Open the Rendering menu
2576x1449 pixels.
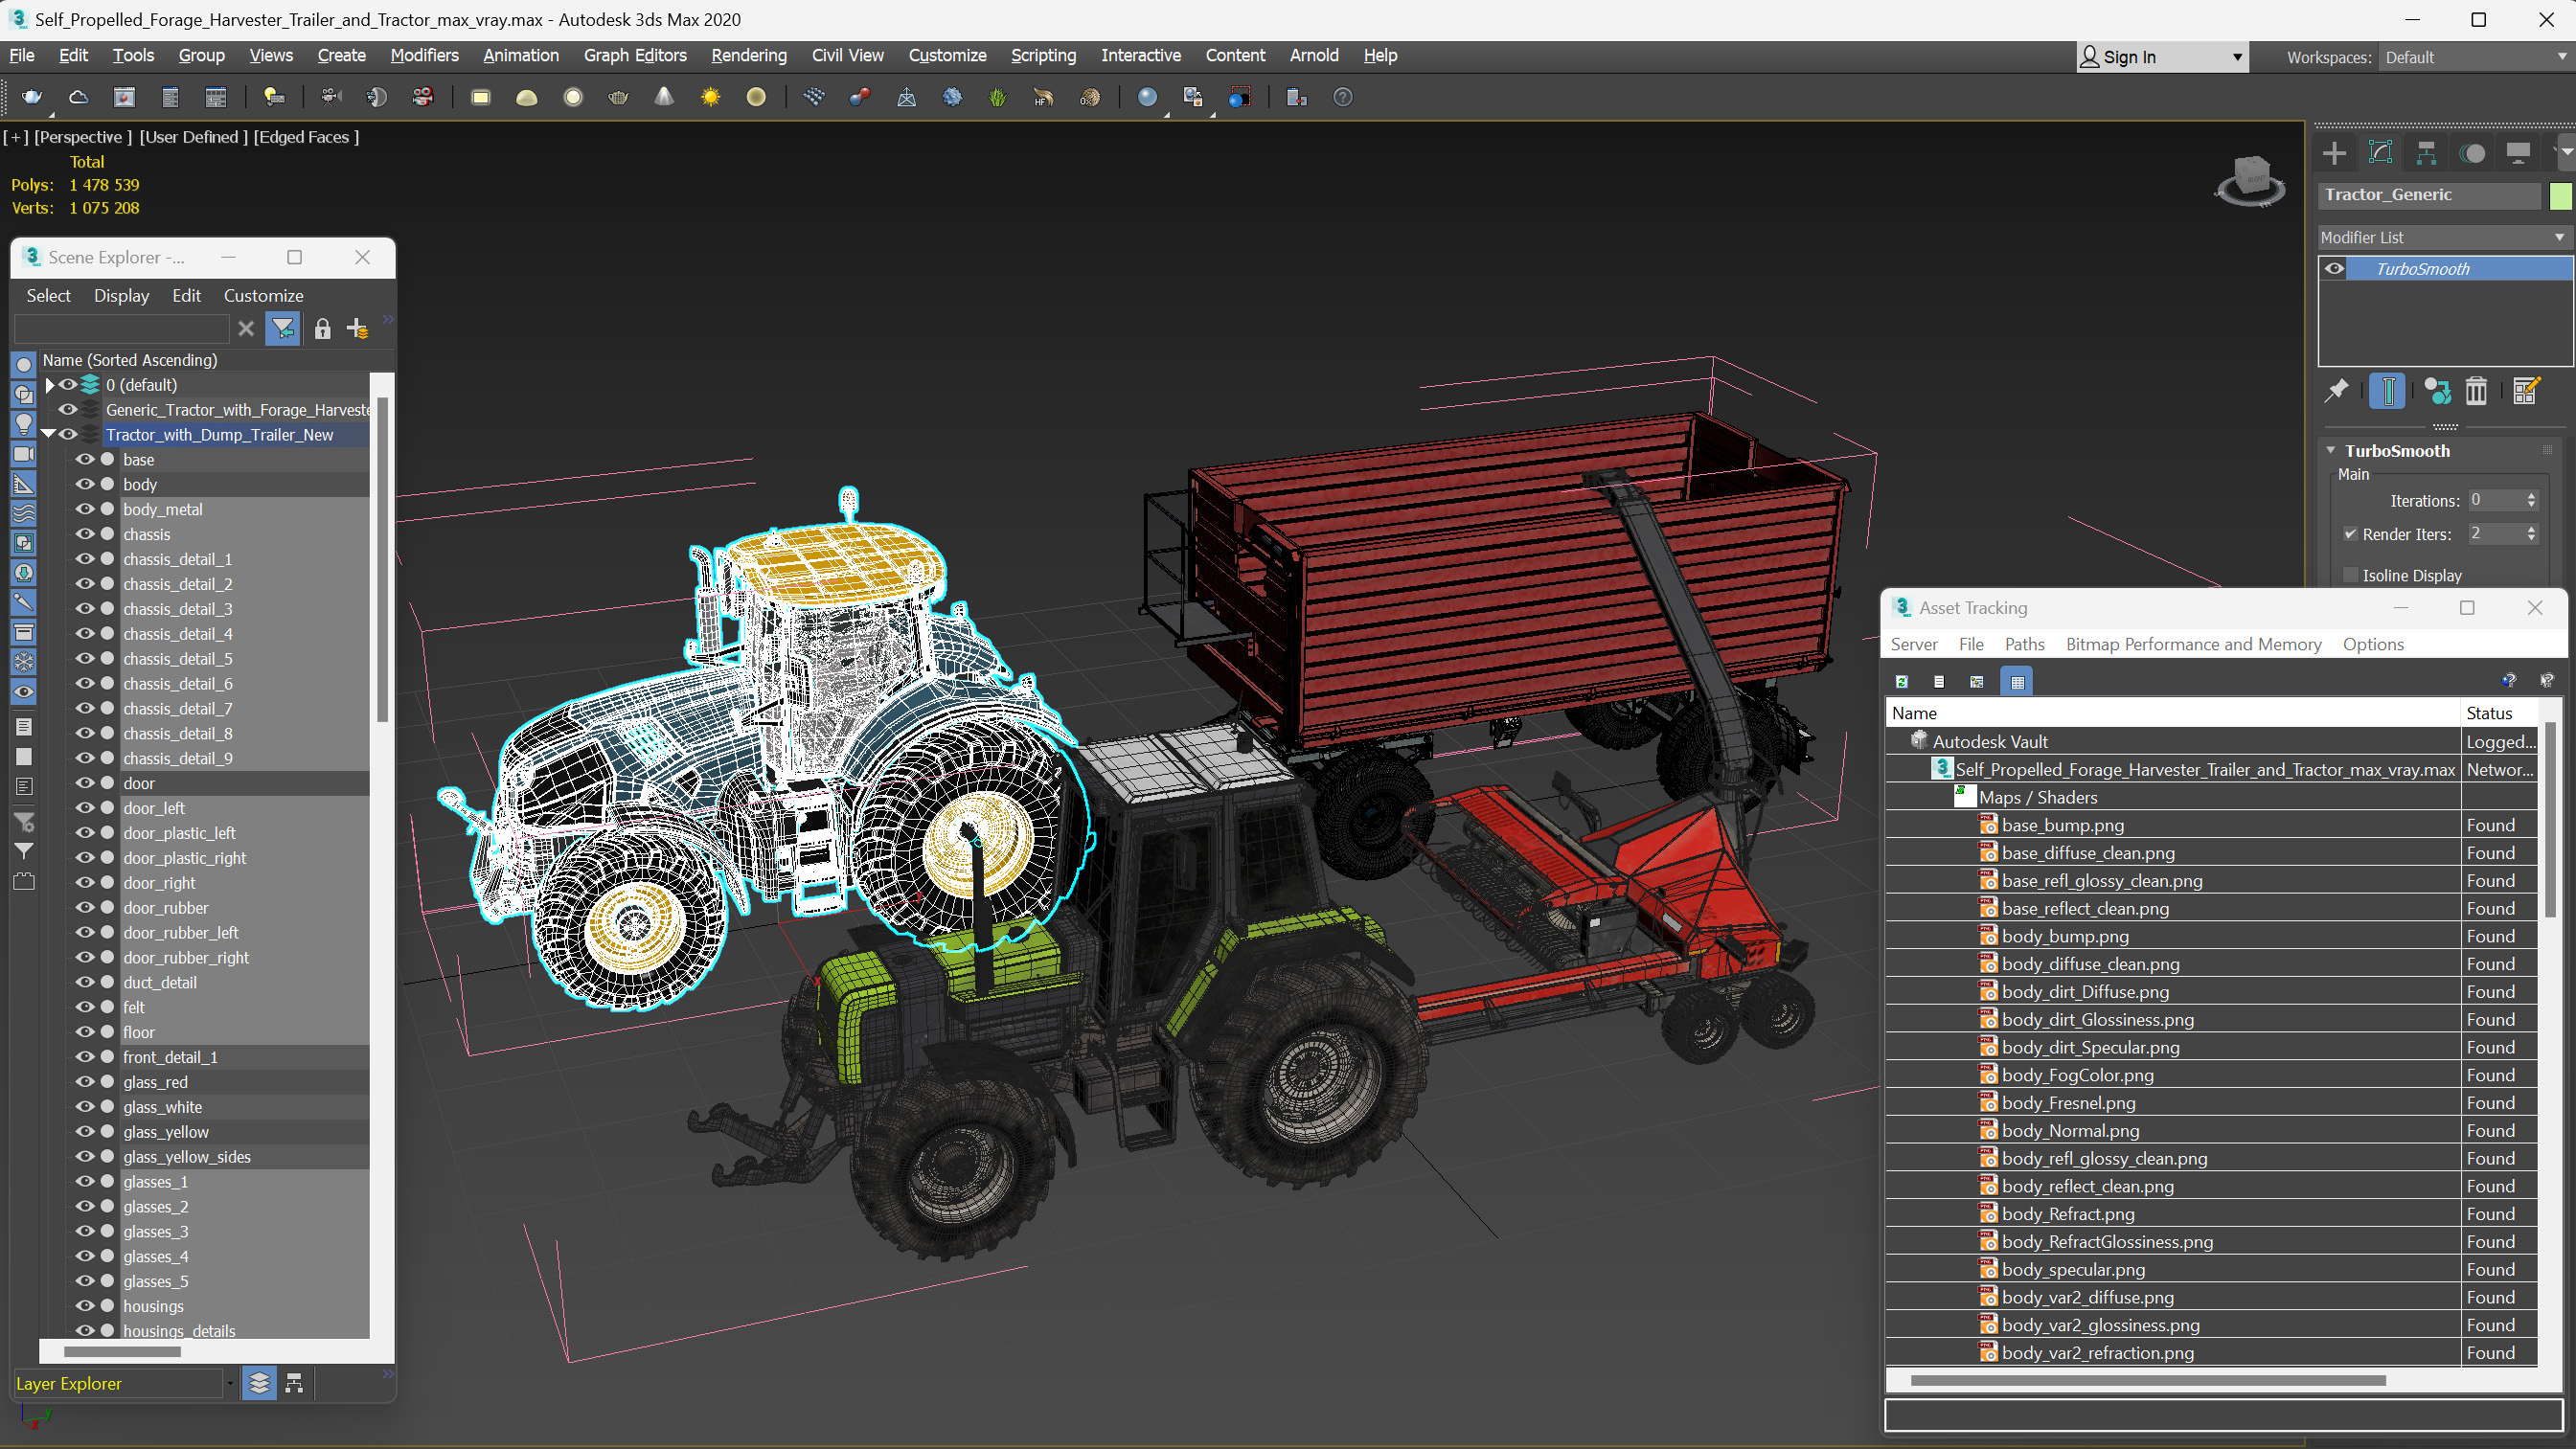pos(748,55)
